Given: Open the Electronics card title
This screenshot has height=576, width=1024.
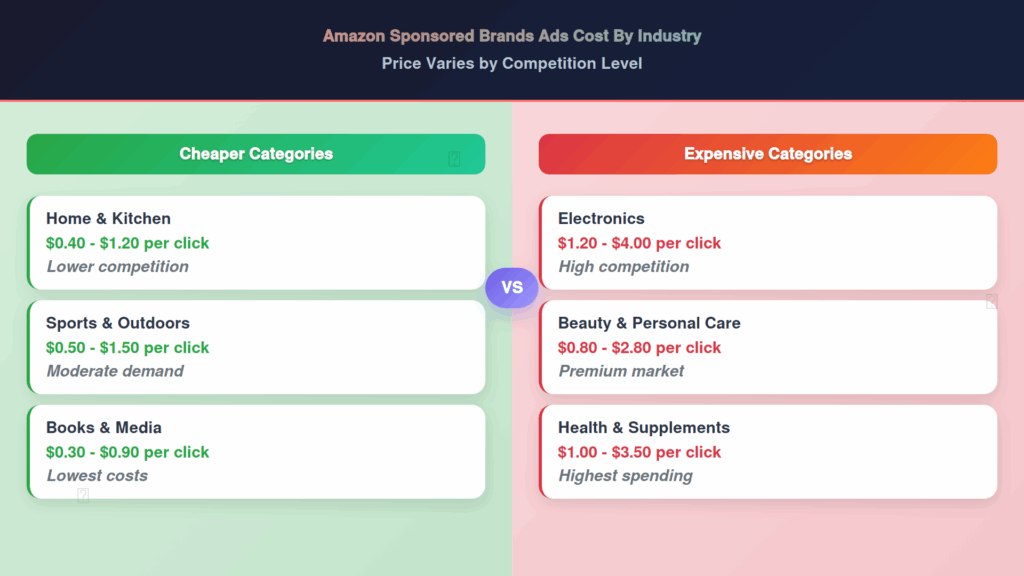Looking at the screenshot, I should (x=601, y=218).
